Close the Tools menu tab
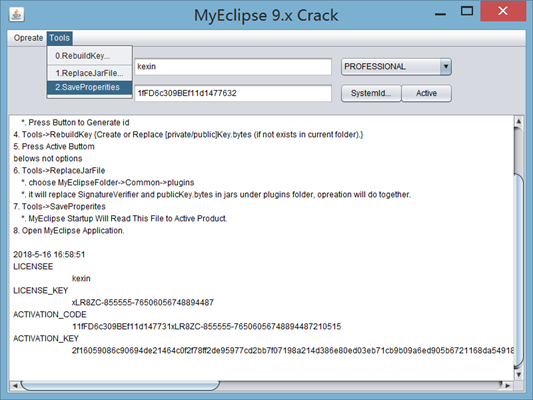The width and height of the screenshot is (533, 400). coord(59,38)
